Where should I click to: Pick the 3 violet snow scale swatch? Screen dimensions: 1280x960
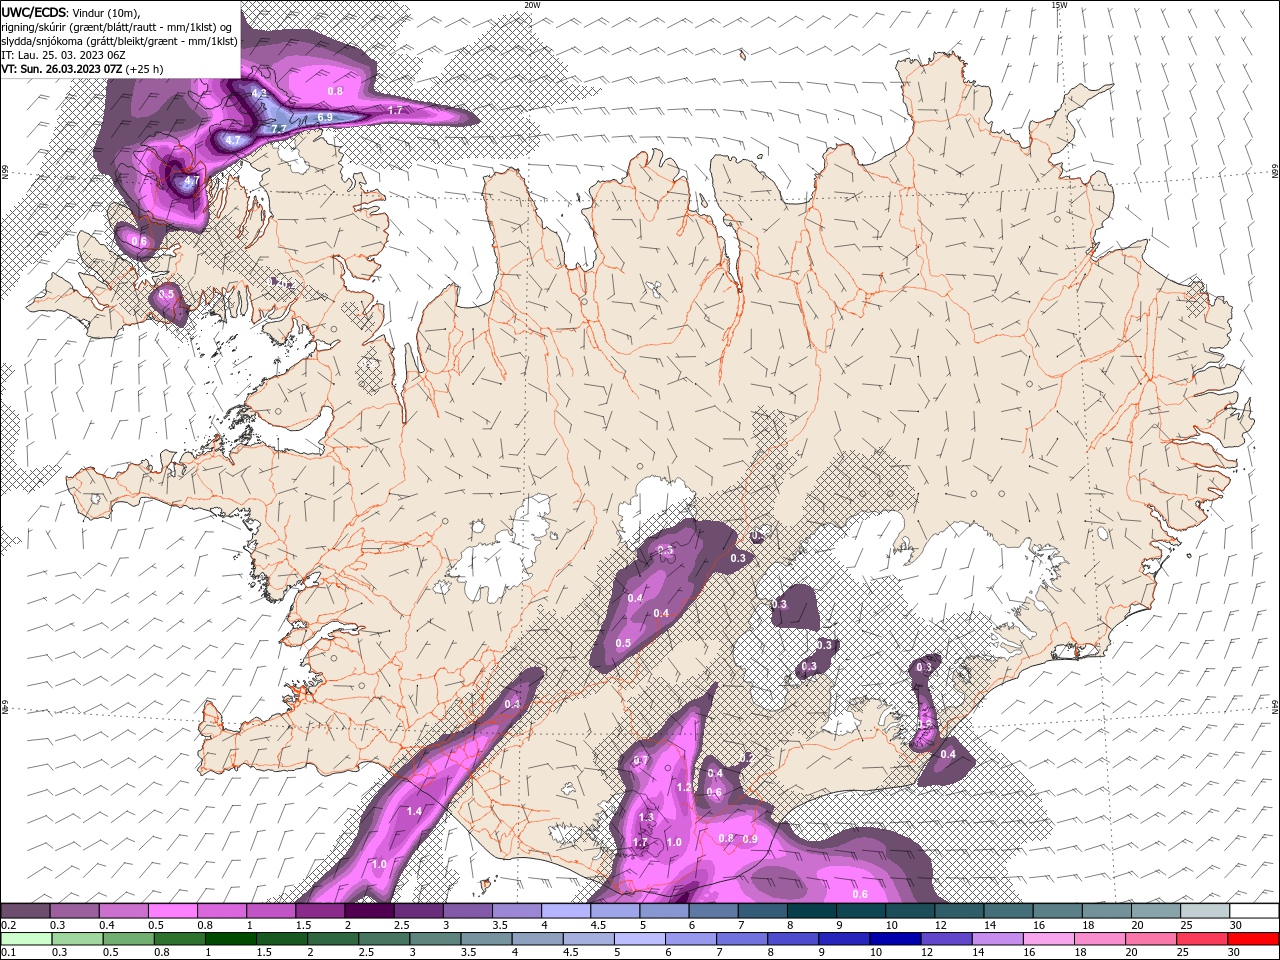(x=467, y=911)
